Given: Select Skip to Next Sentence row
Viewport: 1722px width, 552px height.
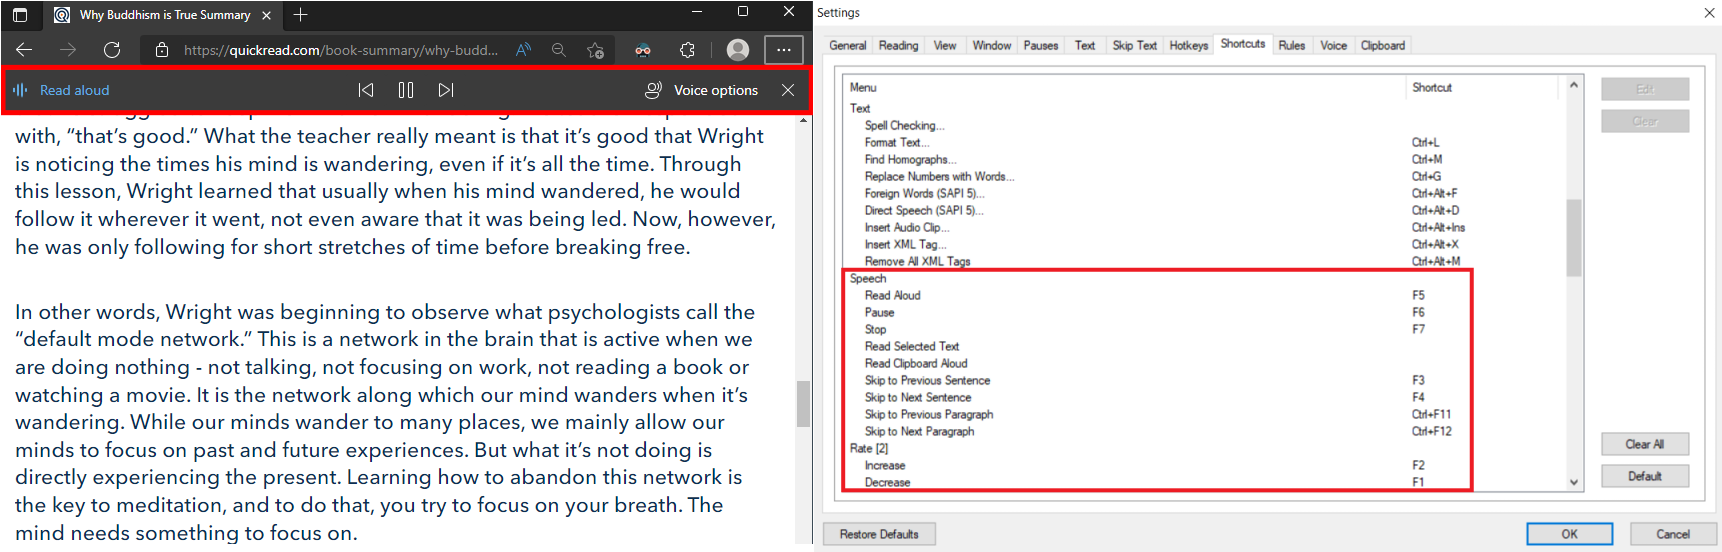Looking at the screenshot, I should click(1204, 398).
